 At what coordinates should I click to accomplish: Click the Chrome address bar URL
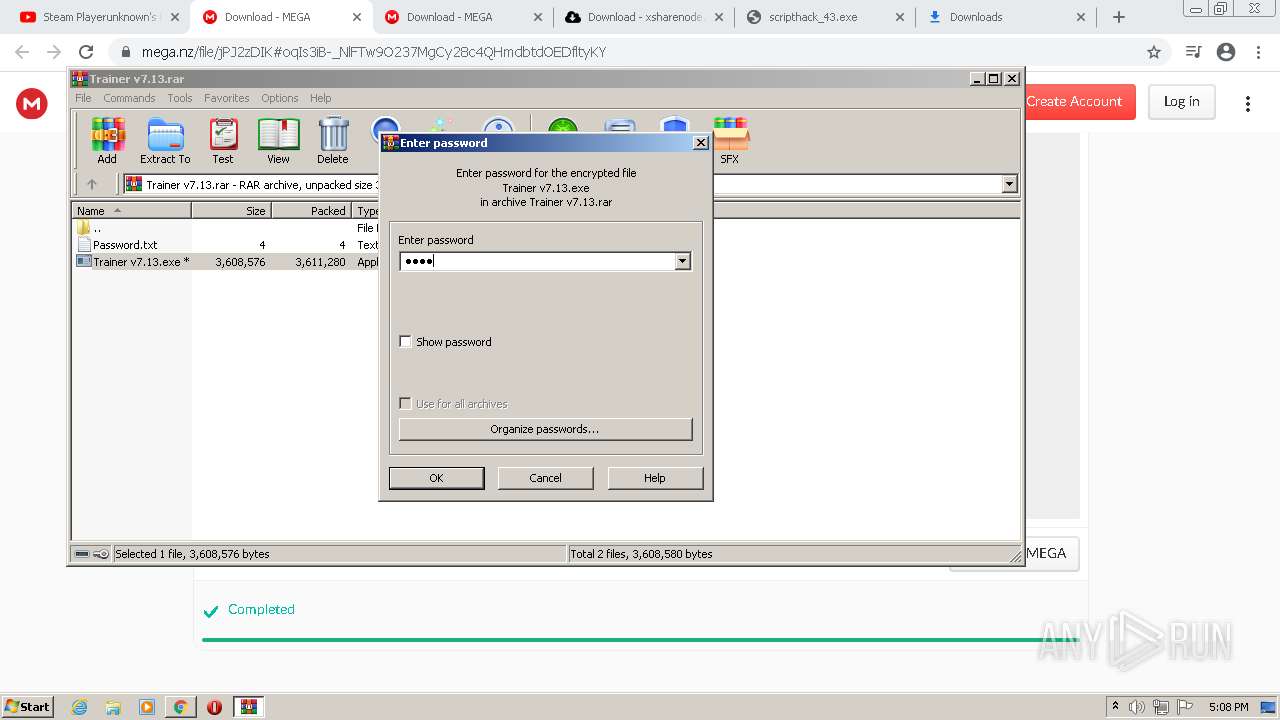click(x=374, y=52)
